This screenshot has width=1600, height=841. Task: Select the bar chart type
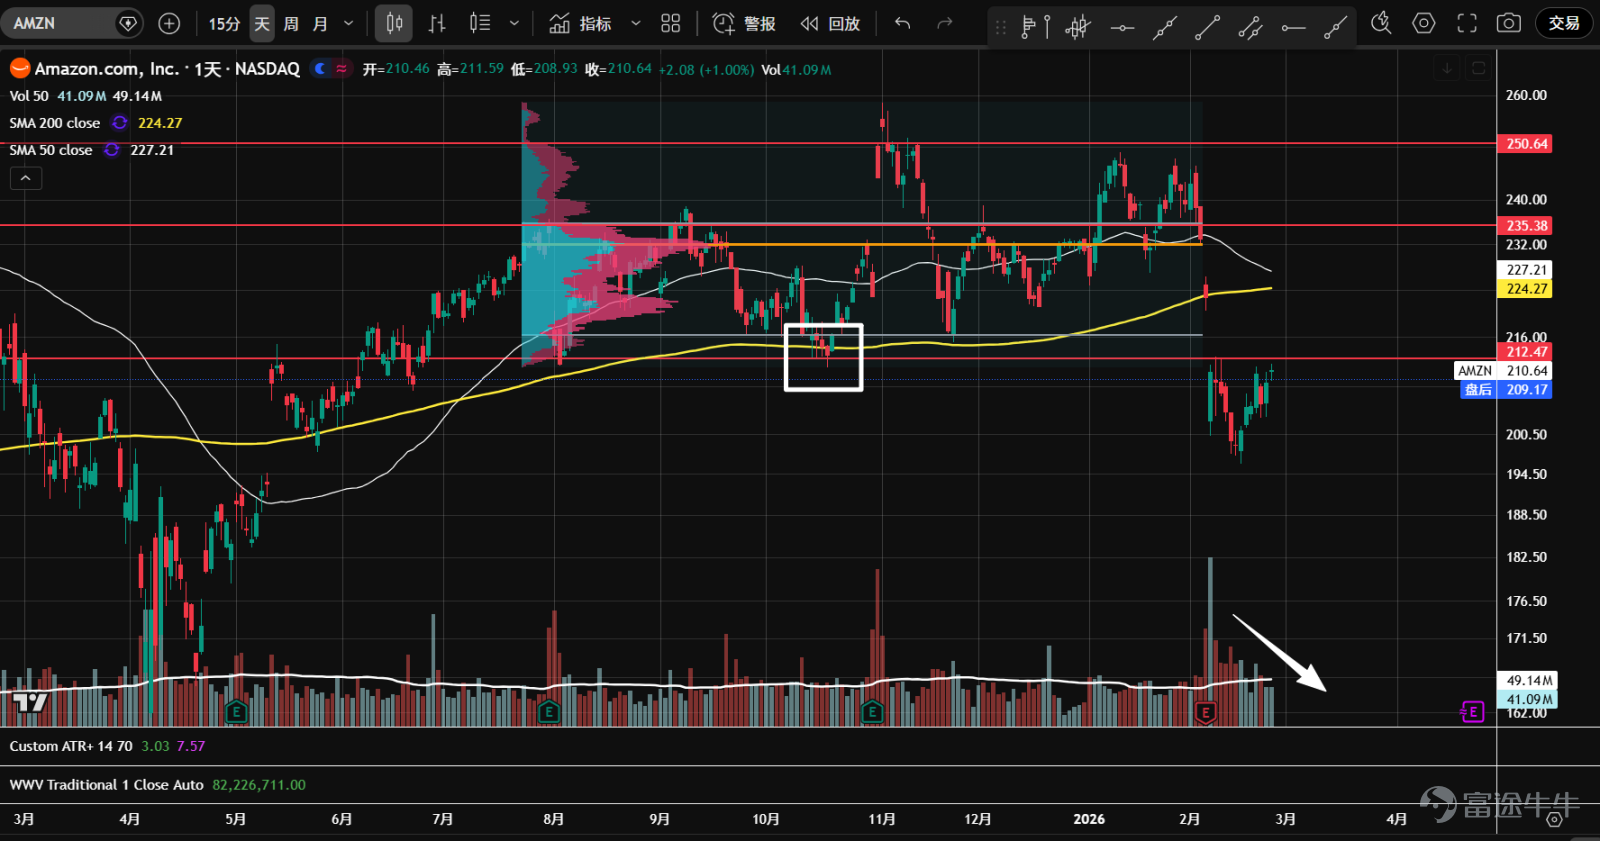coord(437,23)
